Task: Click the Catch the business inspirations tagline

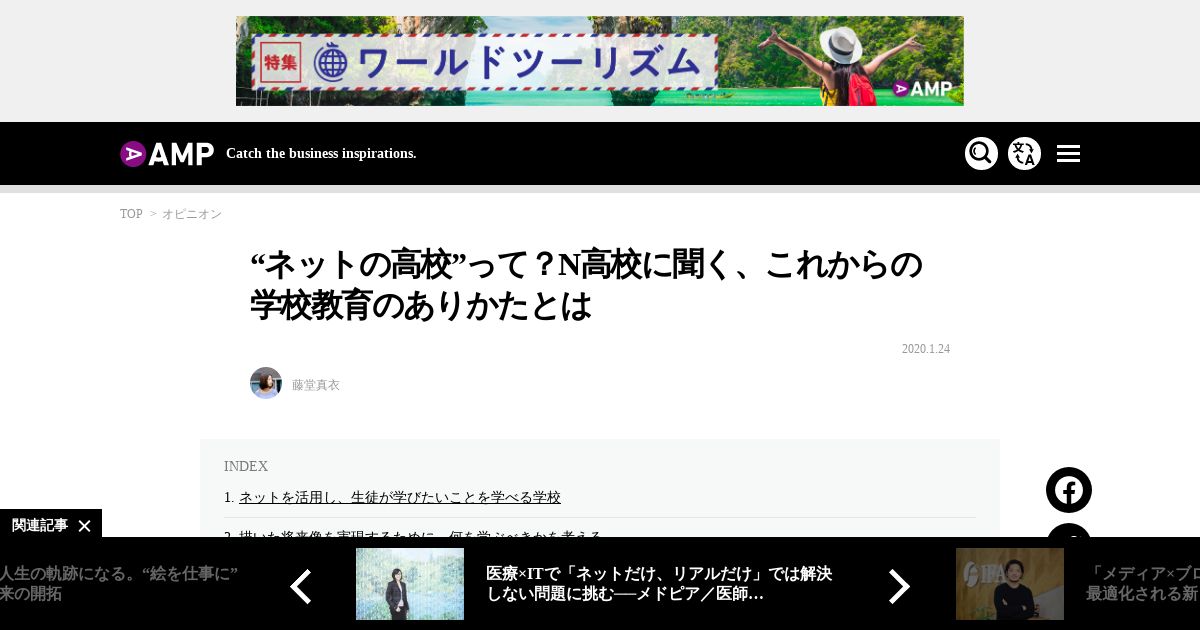Action: [x=321, y=153]
